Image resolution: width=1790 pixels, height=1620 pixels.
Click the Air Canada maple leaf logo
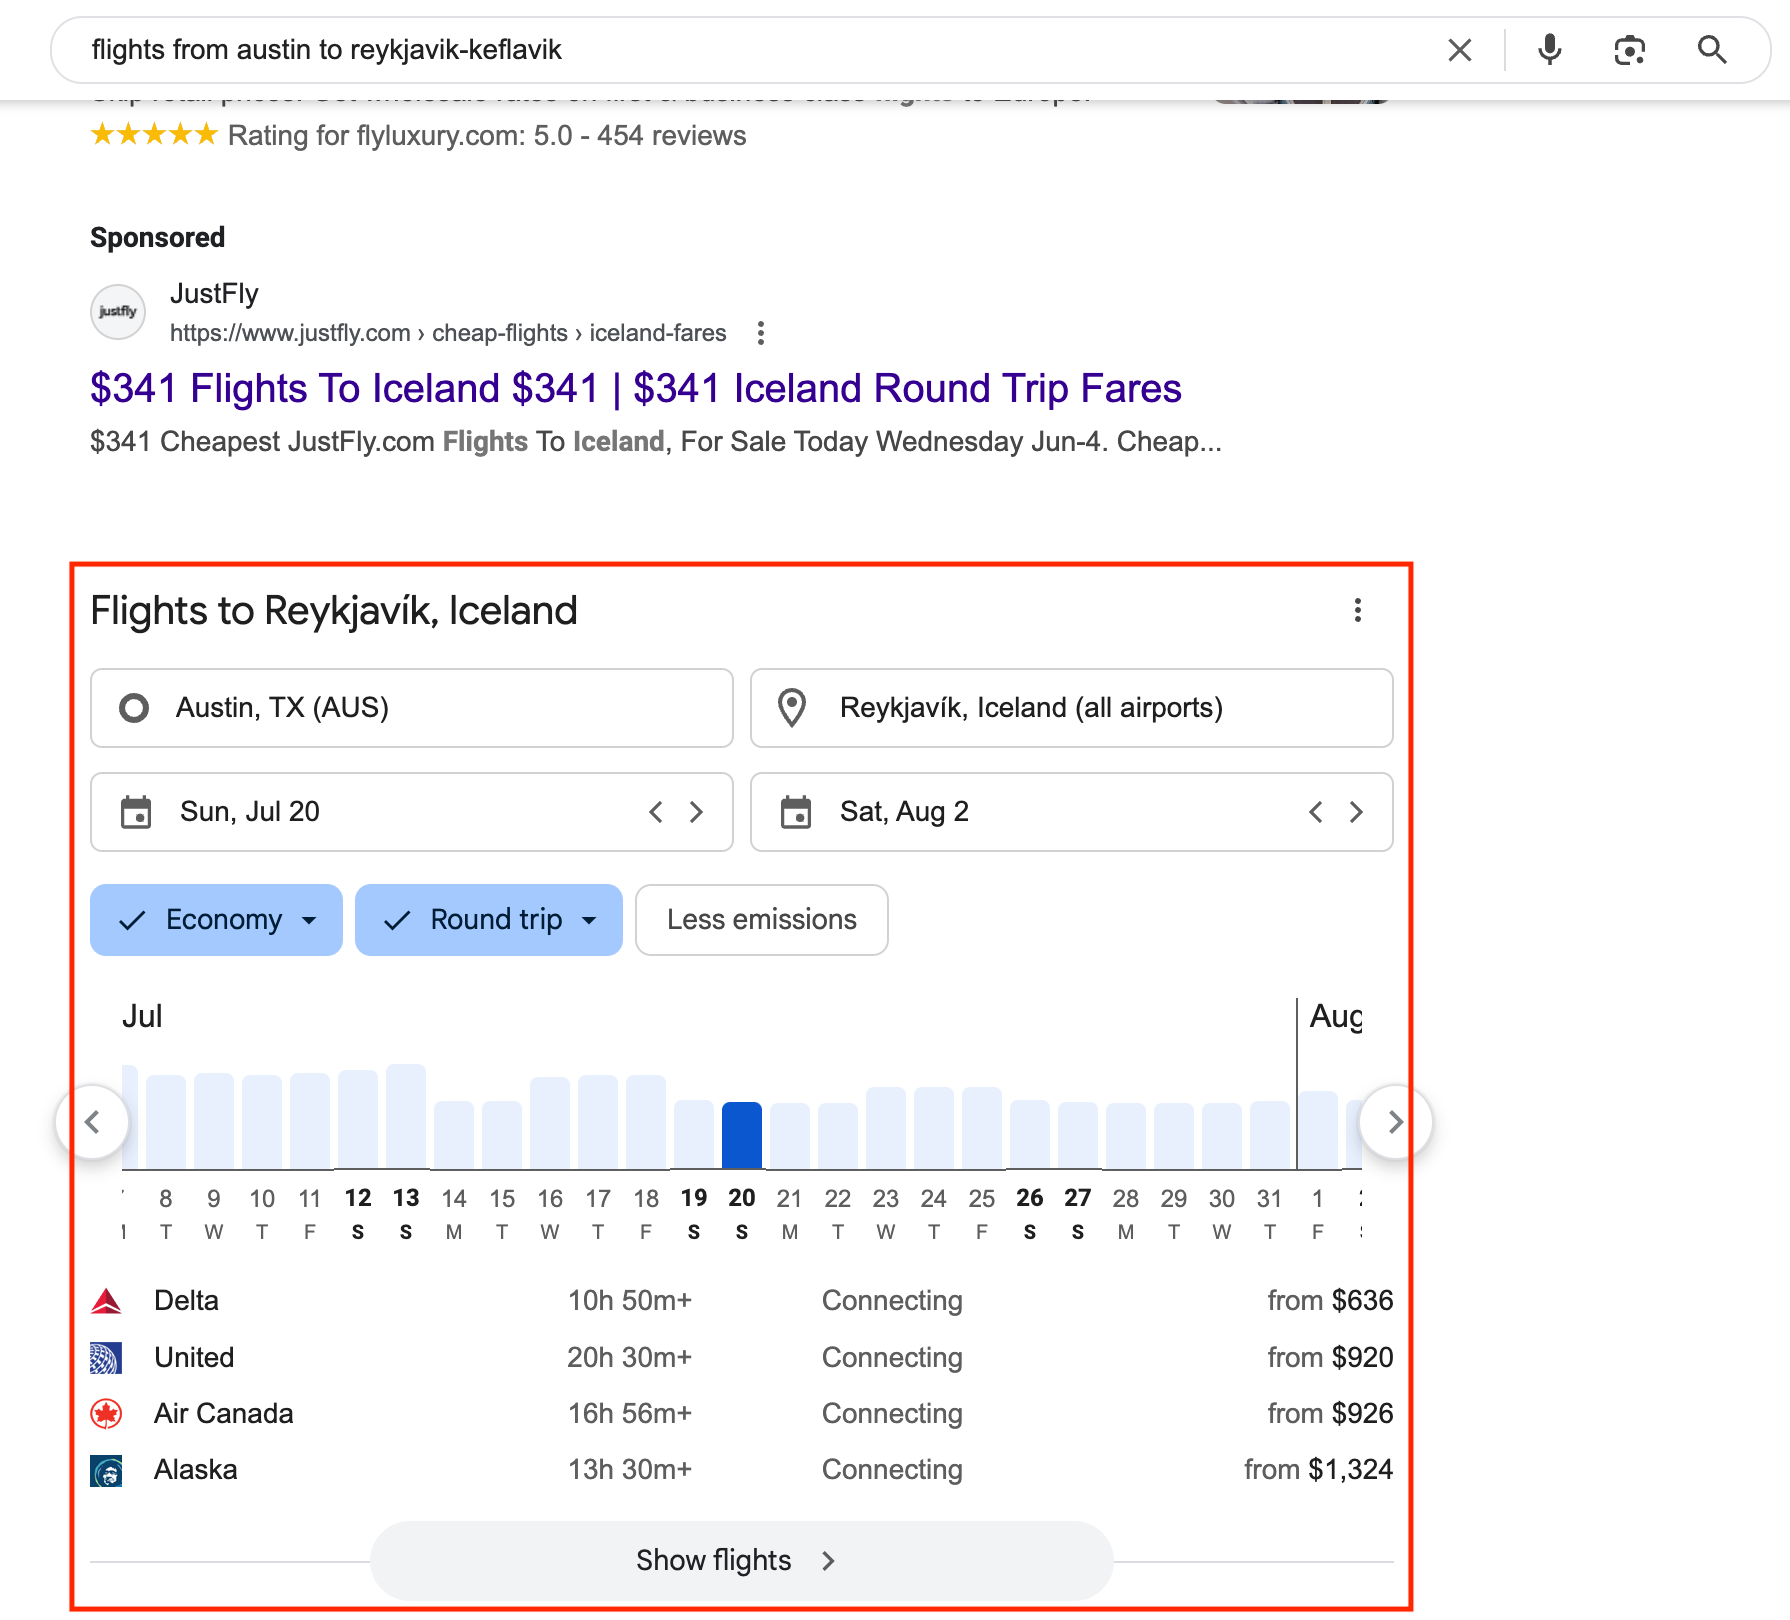106,1414
